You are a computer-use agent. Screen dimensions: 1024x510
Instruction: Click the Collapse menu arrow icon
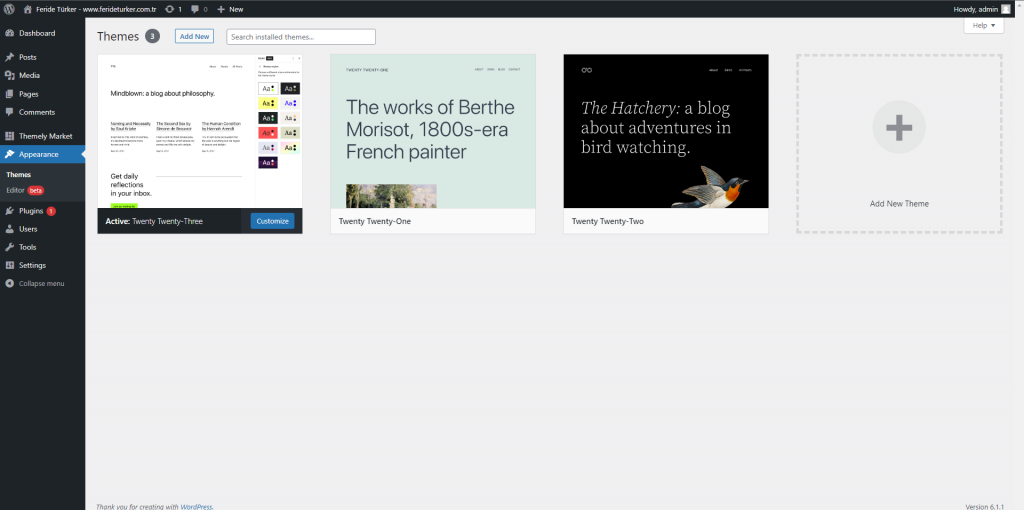[x=9, y=284]
